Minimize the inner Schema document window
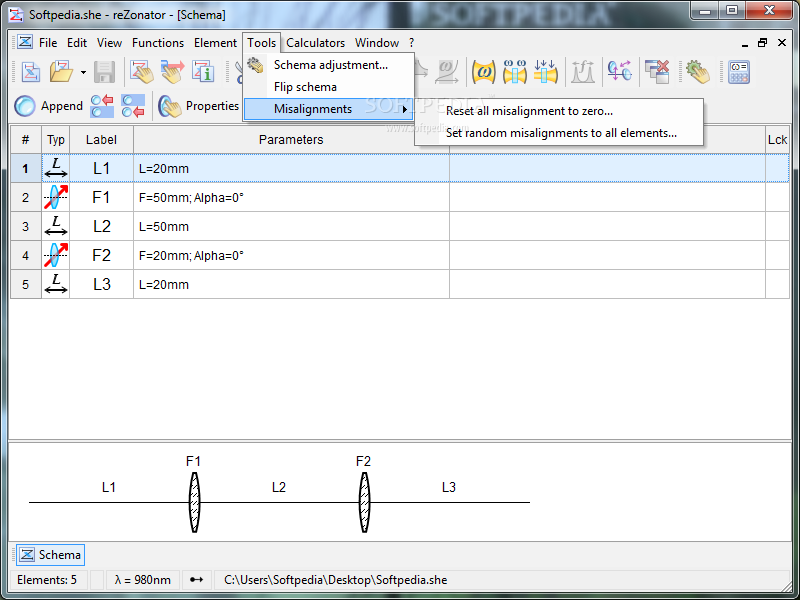This screenshot has width=800, height=600. (745, 44)
